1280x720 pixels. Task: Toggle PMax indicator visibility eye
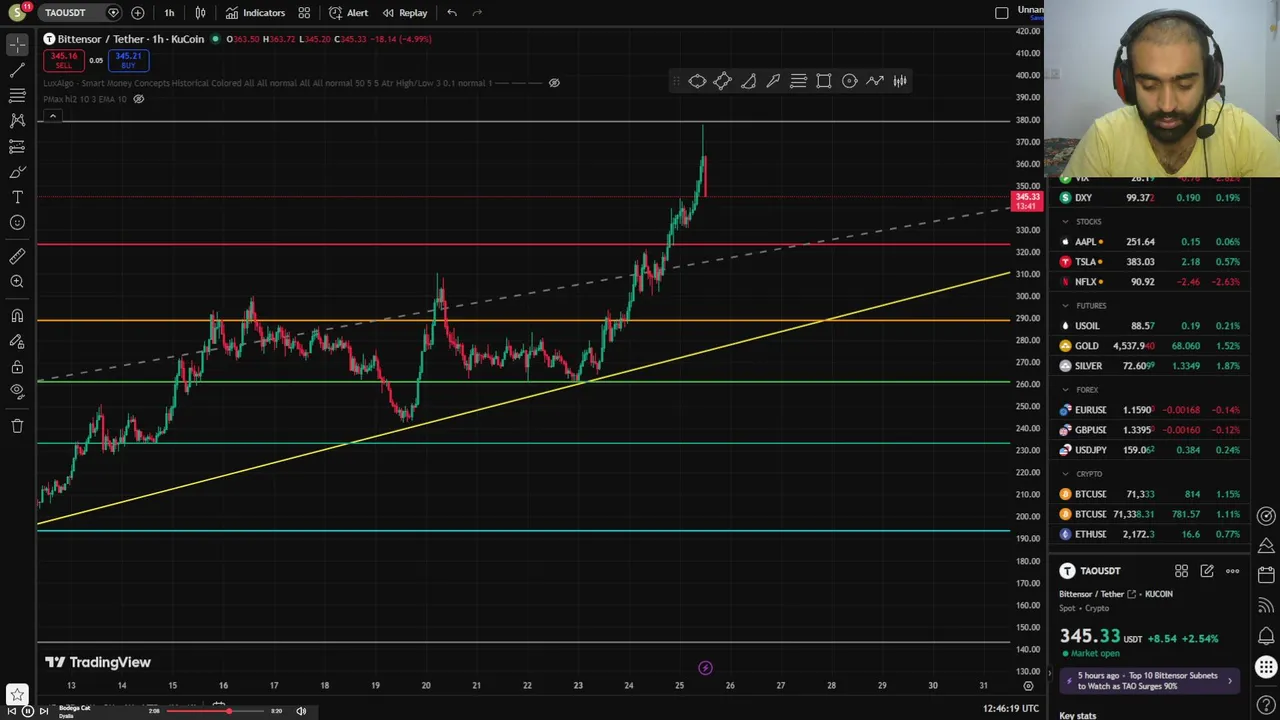(x=139, y=99)
